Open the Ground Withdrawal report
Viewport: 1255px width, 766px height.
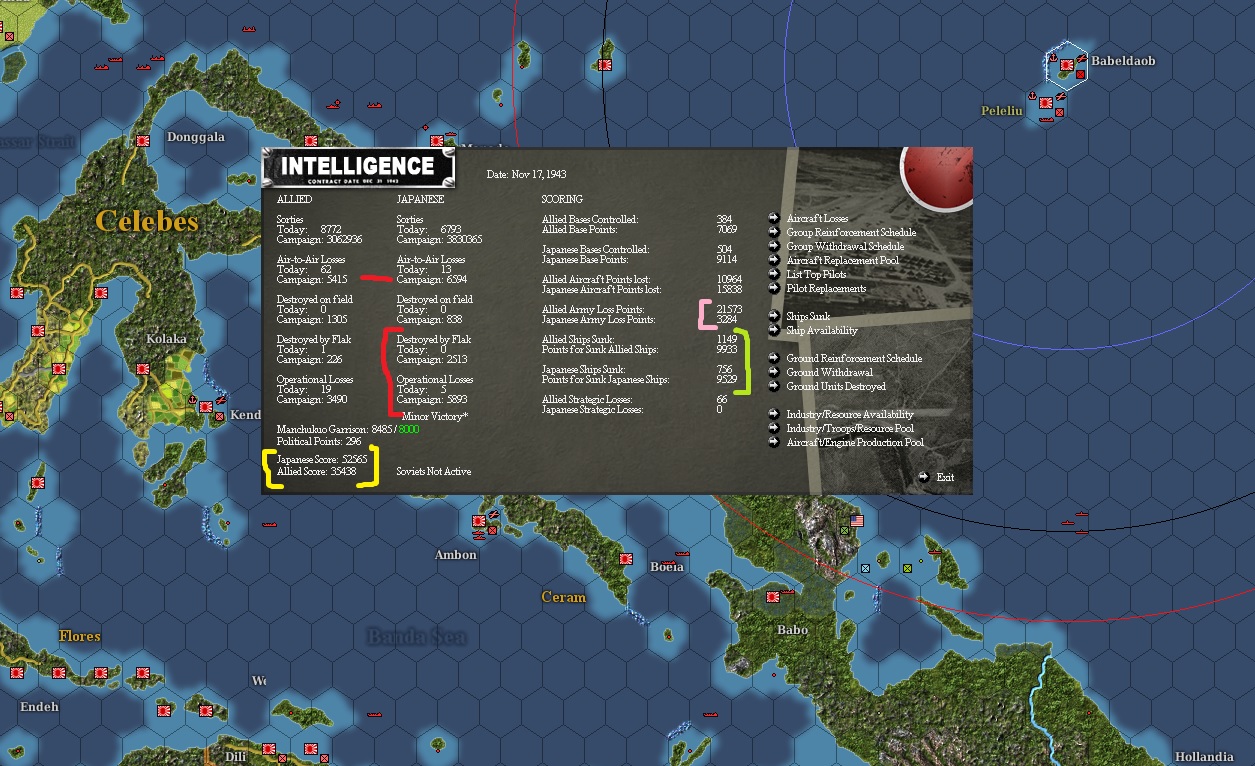tap(829, 372)
